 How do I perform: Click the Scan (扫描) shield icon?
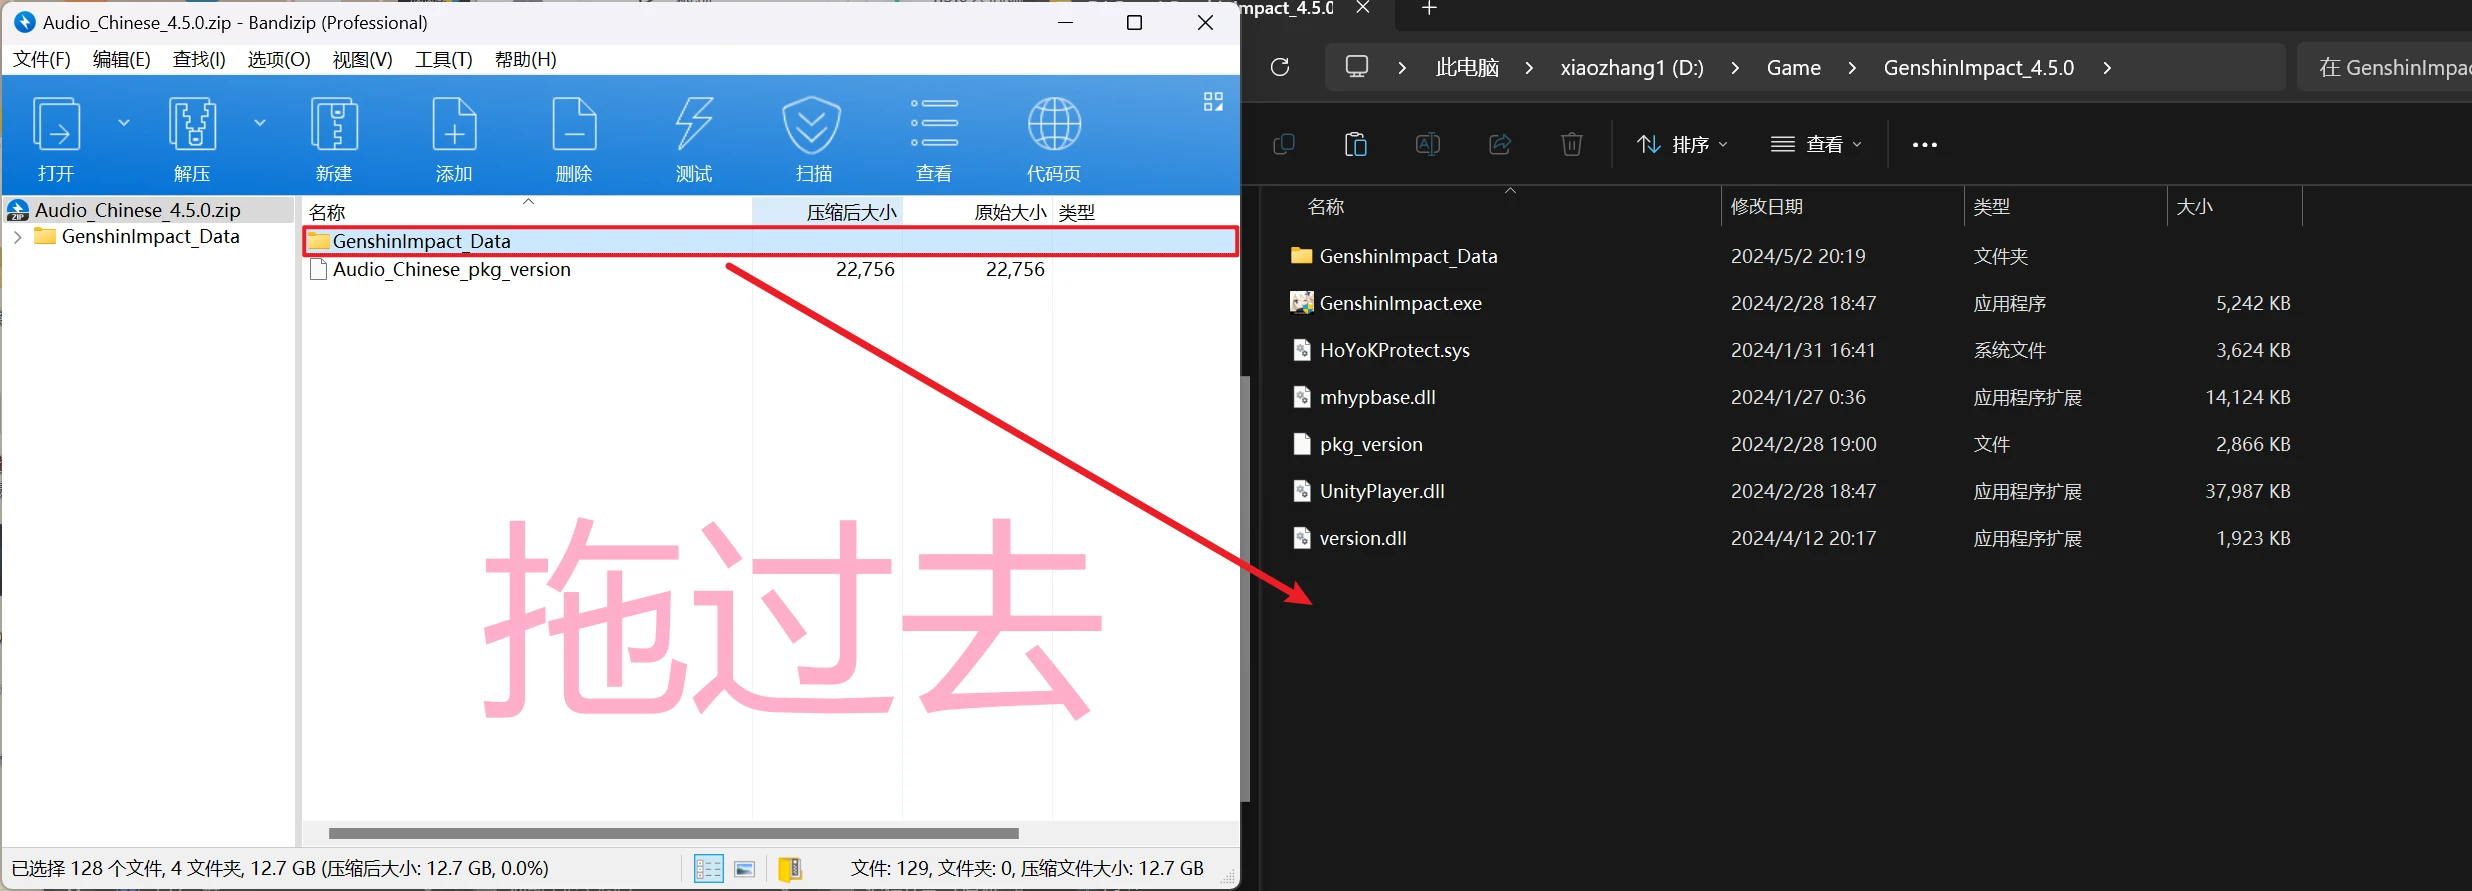pos(813,138)
